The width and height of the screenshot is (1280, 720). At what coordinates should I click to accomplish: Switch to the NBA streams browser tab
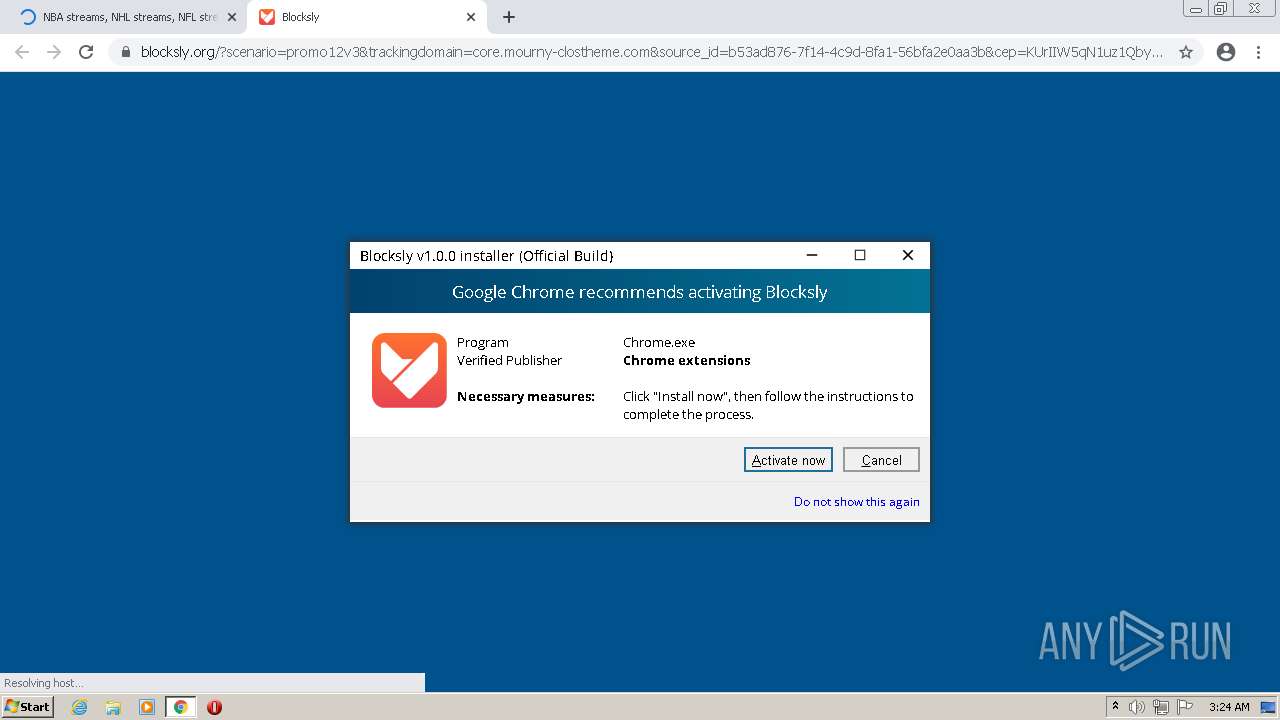coord(124,17)
